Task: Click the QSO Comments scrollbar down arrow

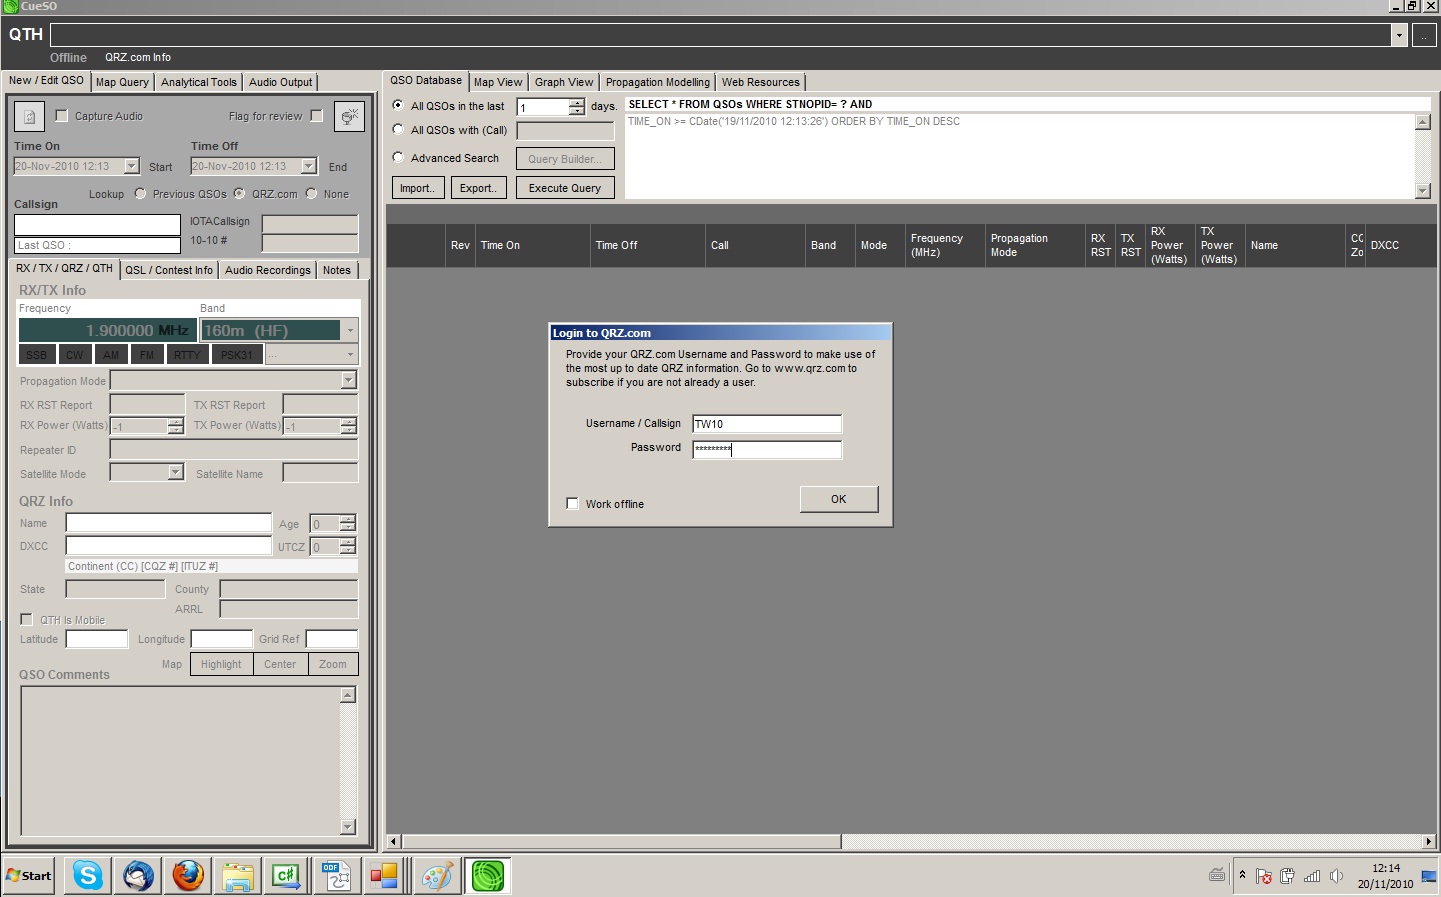Action: pyautogui.click(x=348, y=827)
